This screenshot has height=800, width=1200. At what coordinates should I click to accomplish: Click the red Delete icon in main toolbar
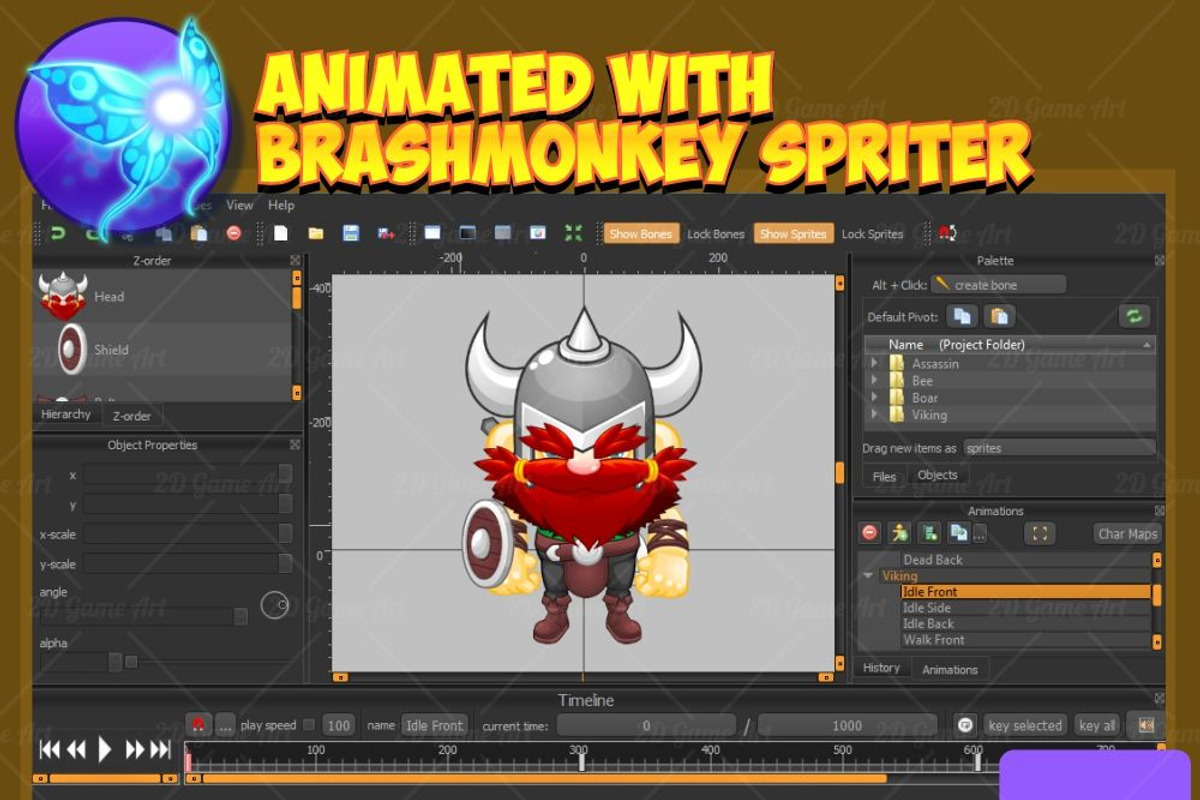pyautogui.click(x=234, y=233)
